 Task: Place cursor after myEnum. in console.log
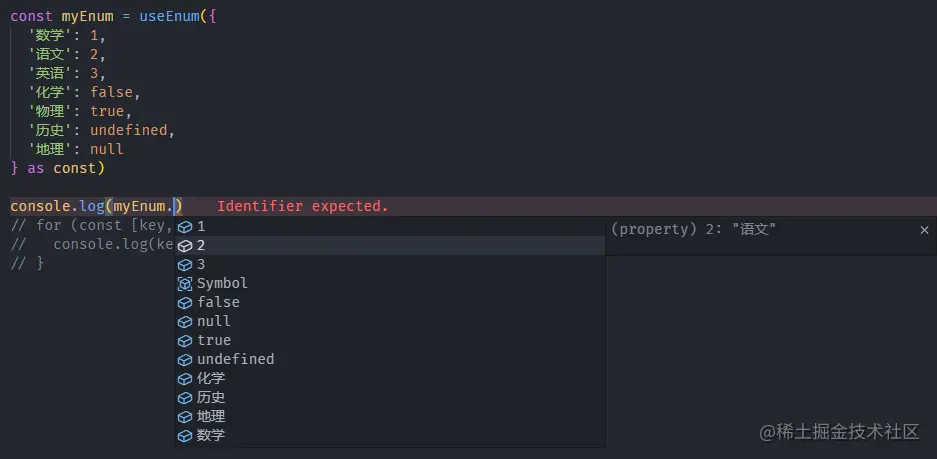(174, 206)
